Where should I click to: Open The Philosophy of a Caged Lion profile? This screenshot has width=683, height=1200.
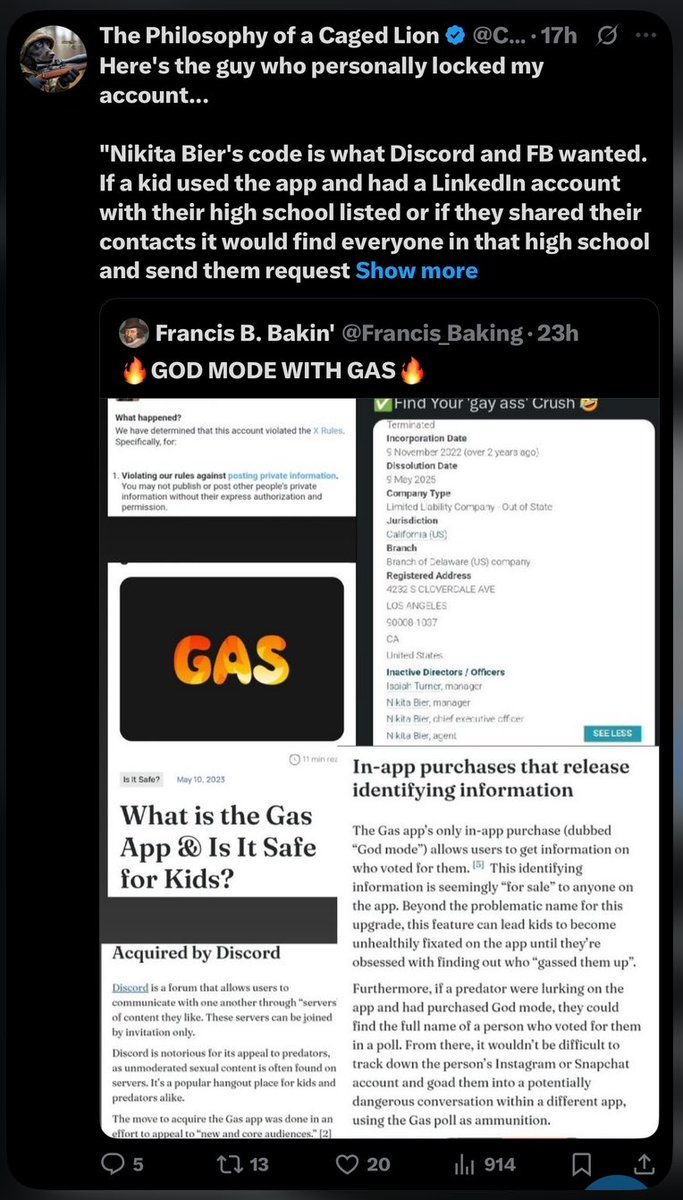[x=269, y=36]
